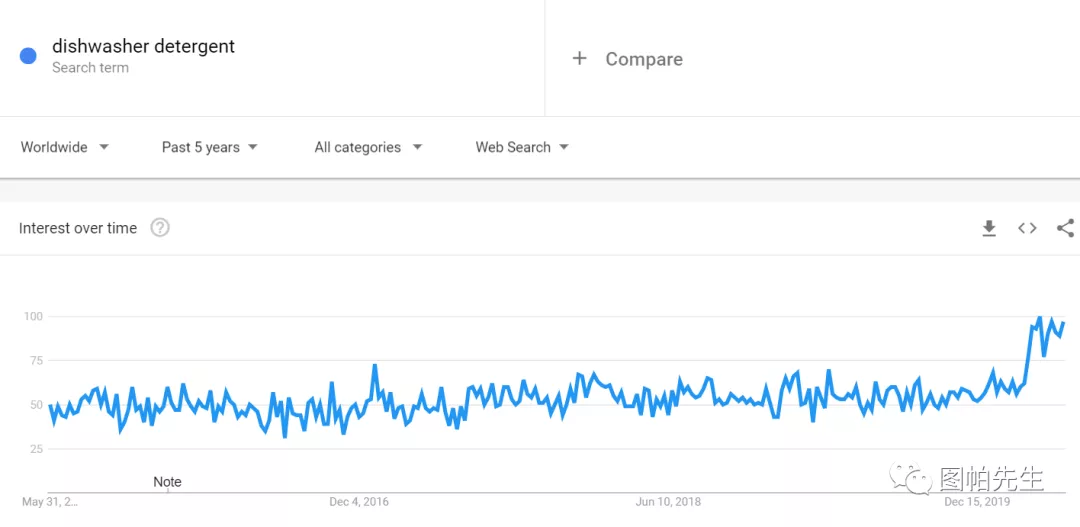Open help for Interest over time
The image size is (1080, 527).
tap(160, 227)
